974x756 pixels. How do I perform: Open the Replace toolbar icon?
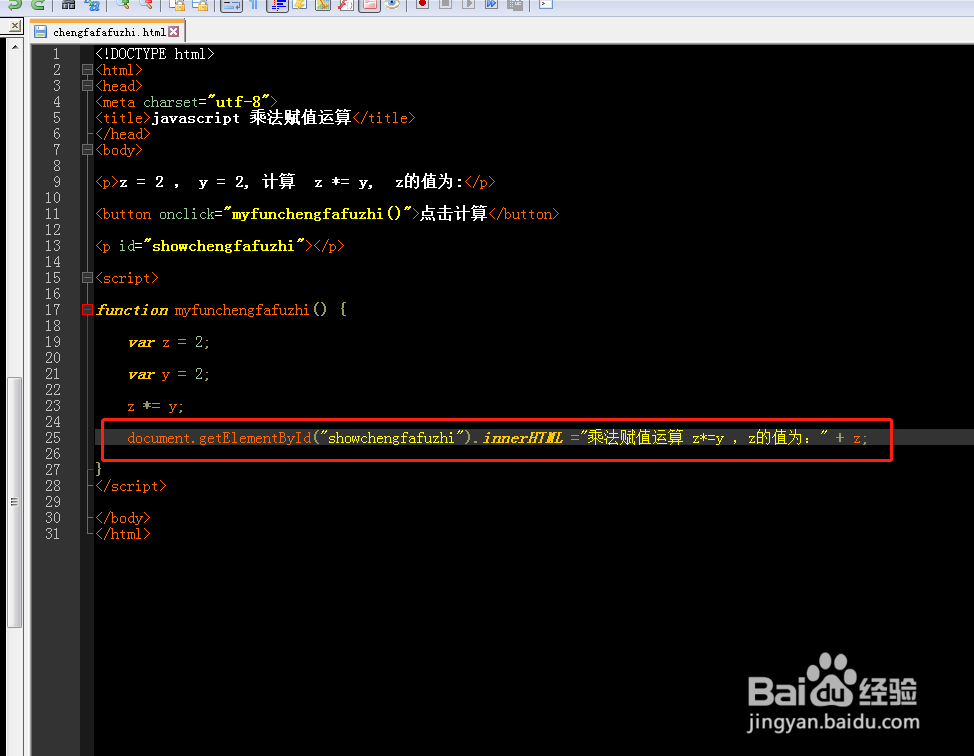coord(93,4)
